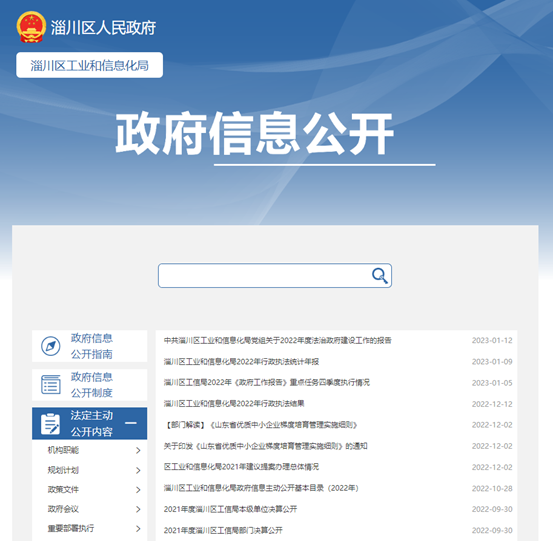The height and width of the screenshot is (542, 554).
Task: Expand the 规划计划 chevron arrow
Action: [x=138, y=470]
